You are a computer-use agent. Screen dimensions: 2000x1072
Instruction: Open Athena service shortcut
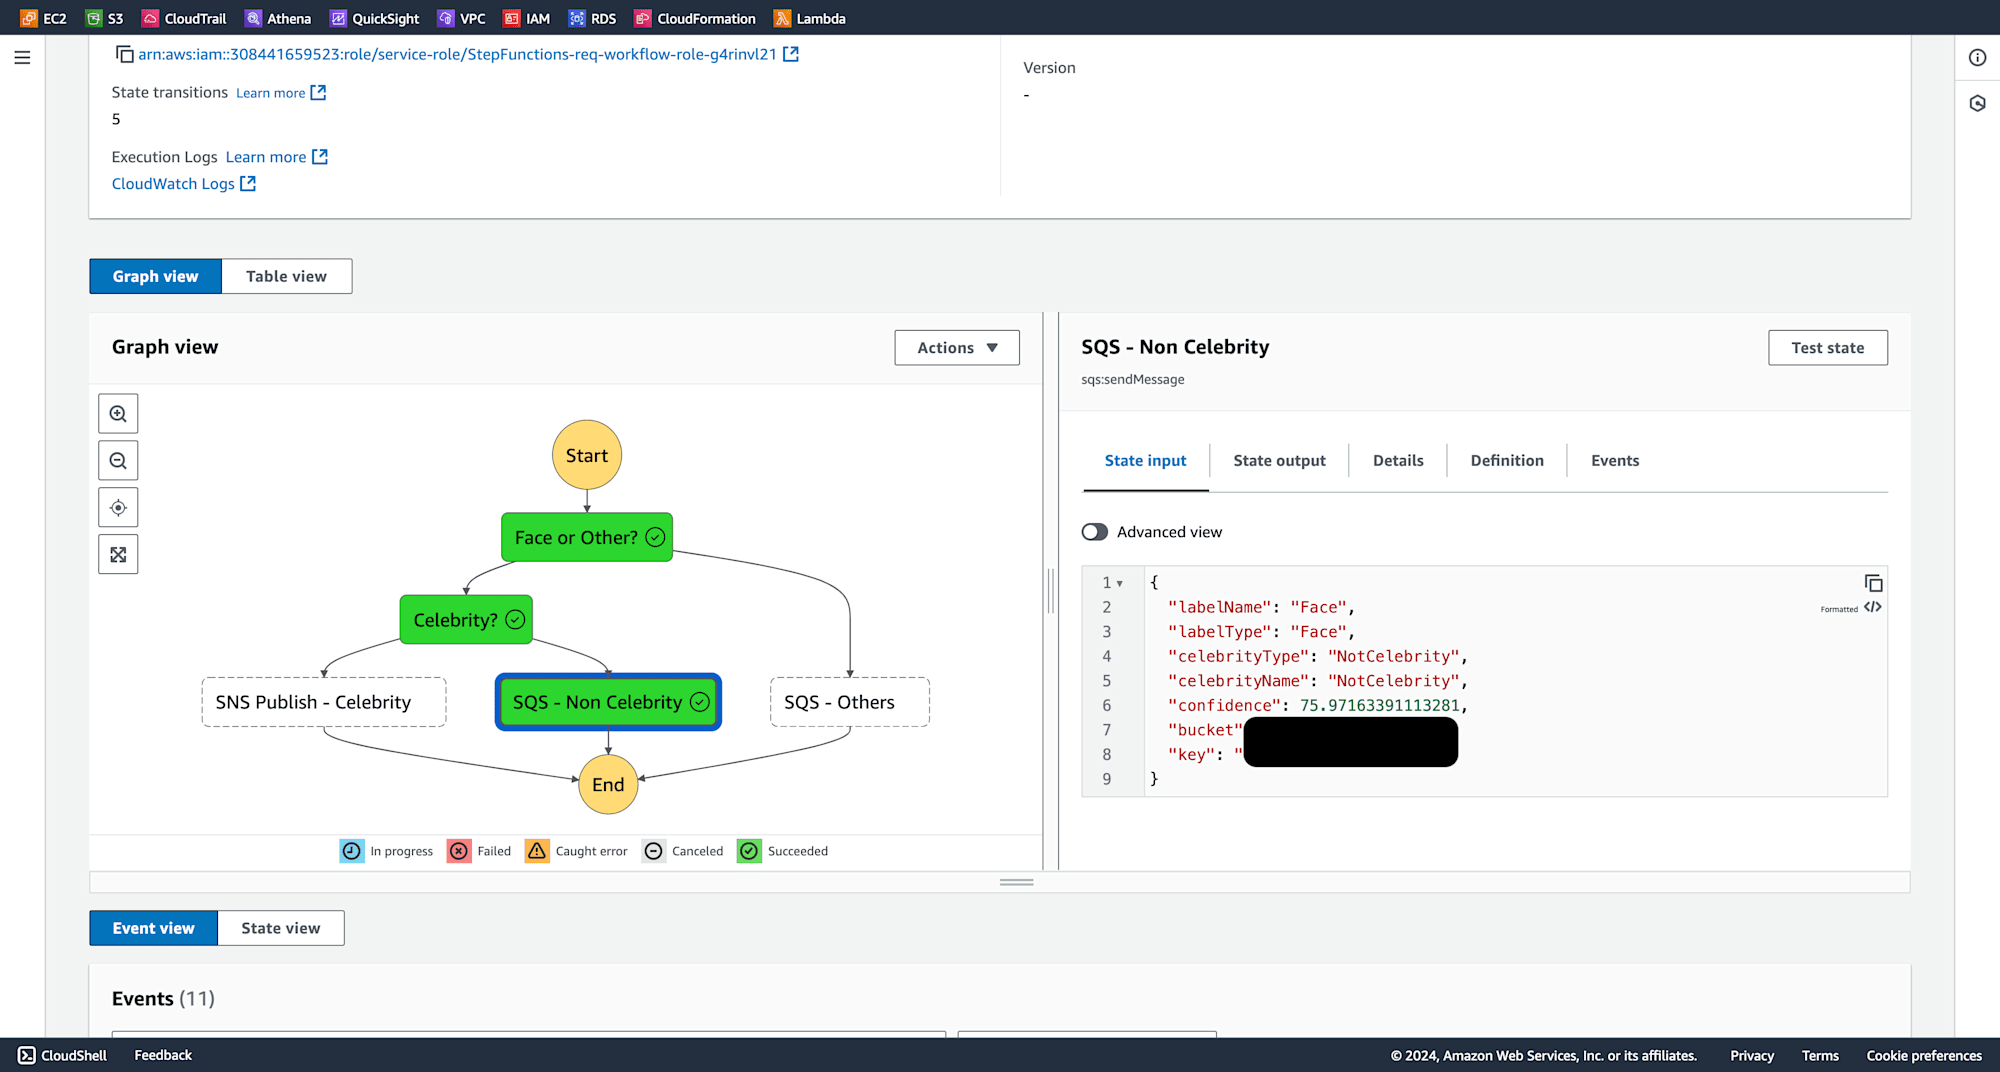[278, 18]
